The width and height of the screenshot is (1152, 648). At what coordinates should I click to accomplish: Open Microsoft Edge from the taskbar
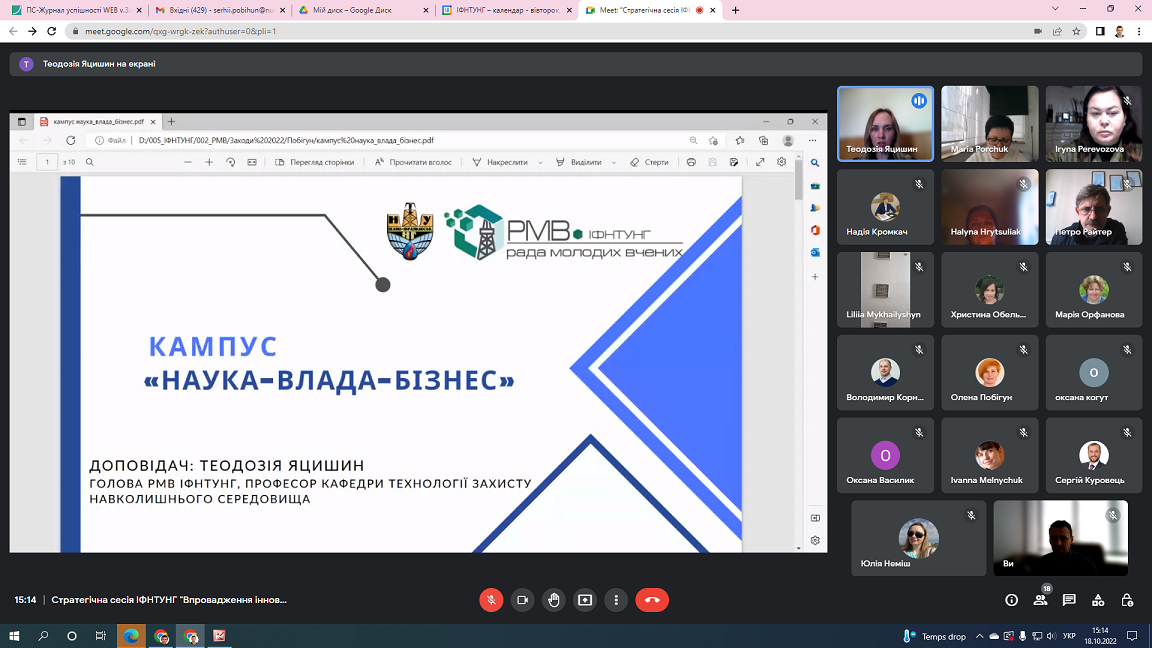(x=131, y=636)
